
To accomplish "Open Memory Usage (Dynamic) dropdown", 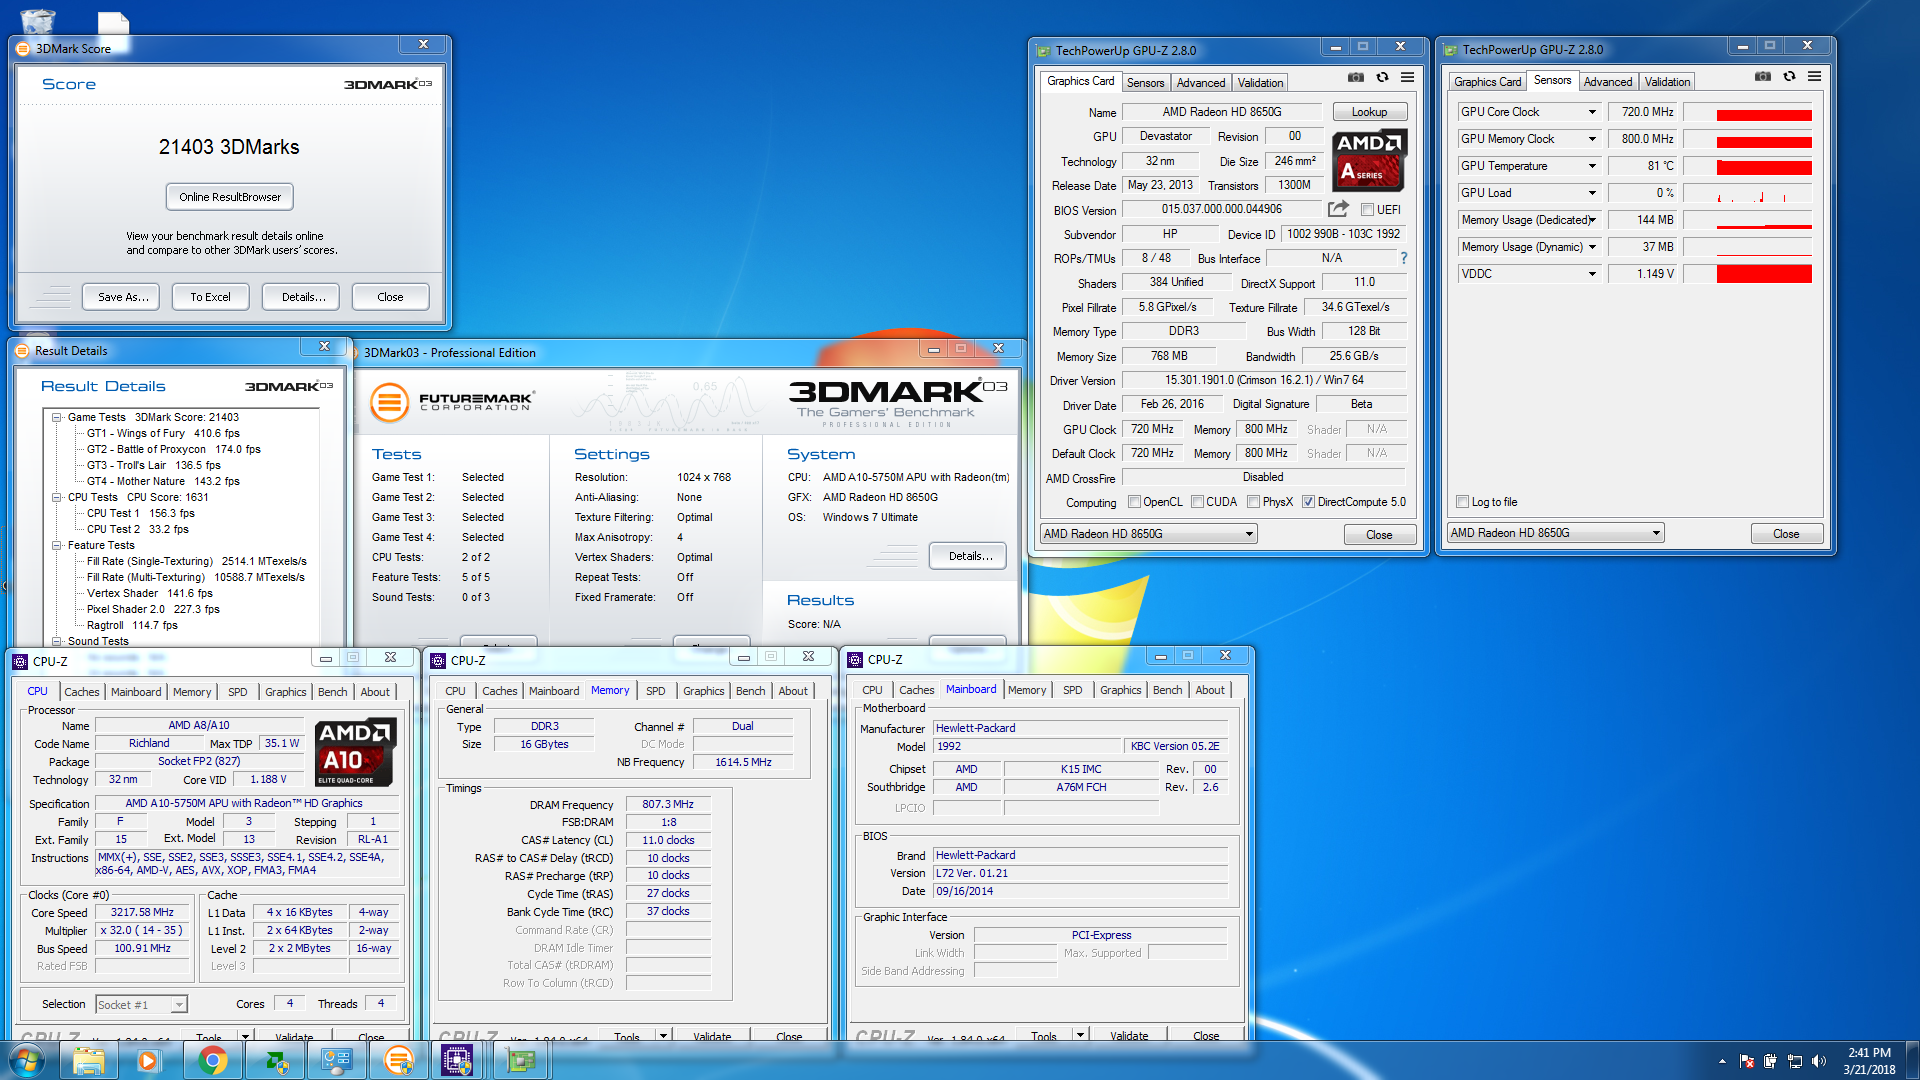I will (1592, 247).
